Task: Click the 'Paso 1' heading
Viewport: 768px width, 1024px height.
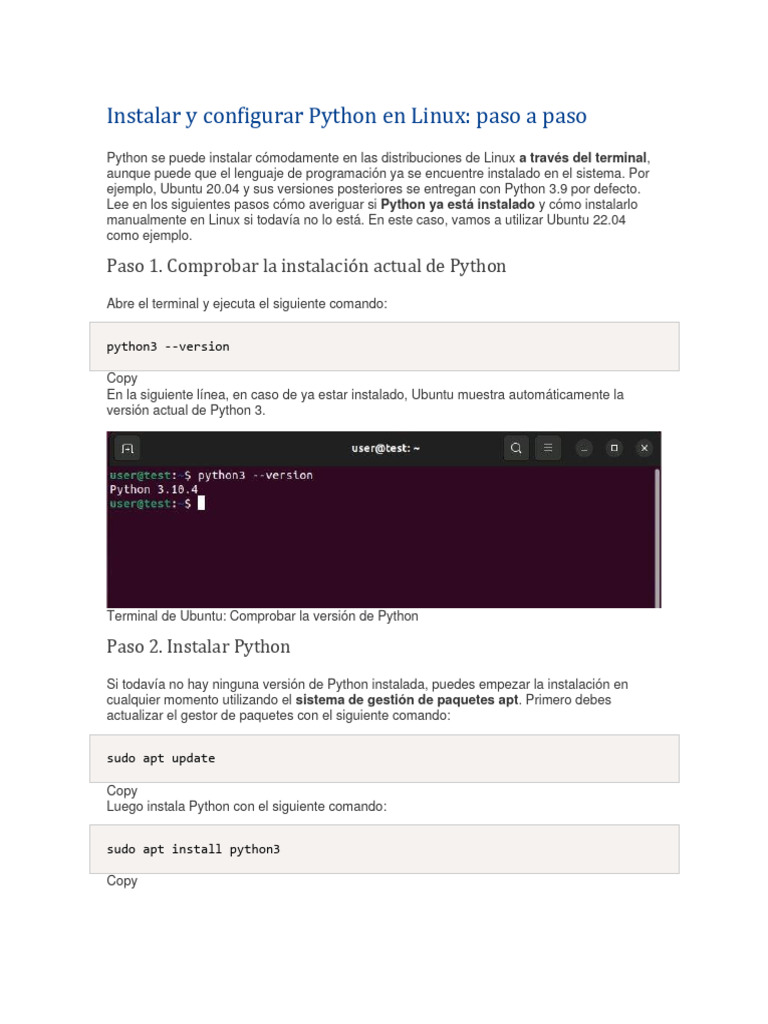Action: click(x=306, y=266)
